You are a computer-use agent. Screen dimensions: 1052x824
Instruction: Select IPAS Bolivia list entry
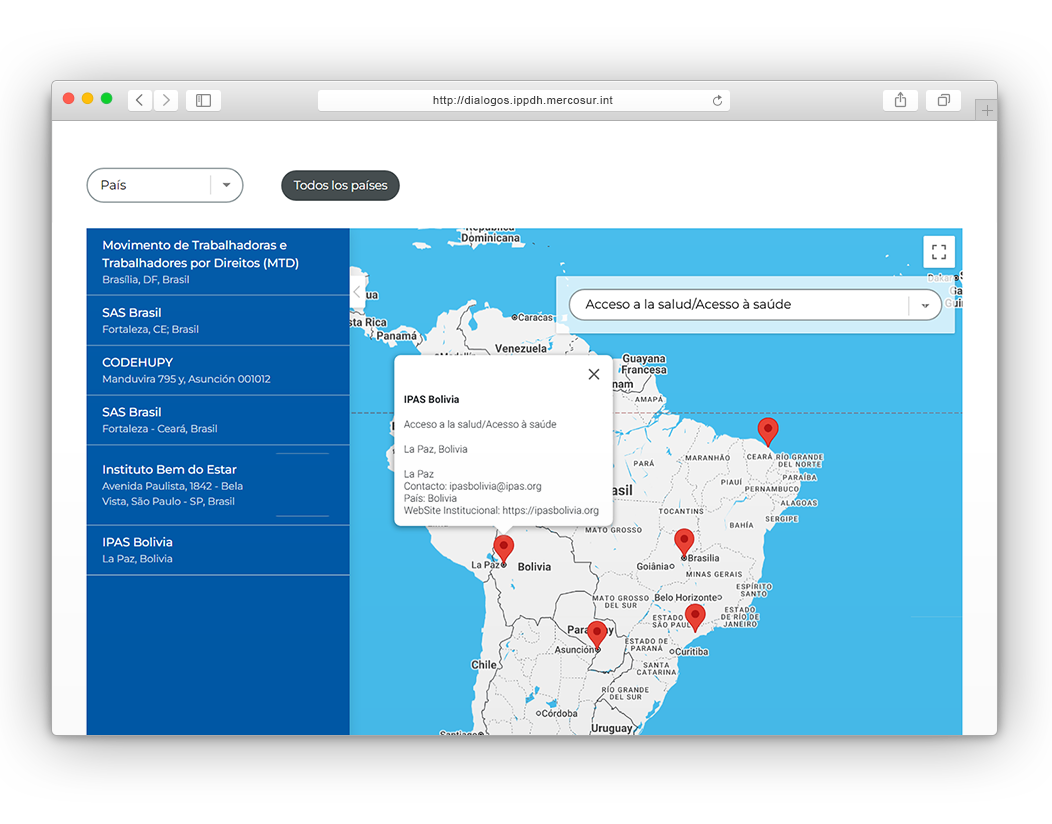coord(218,550)
